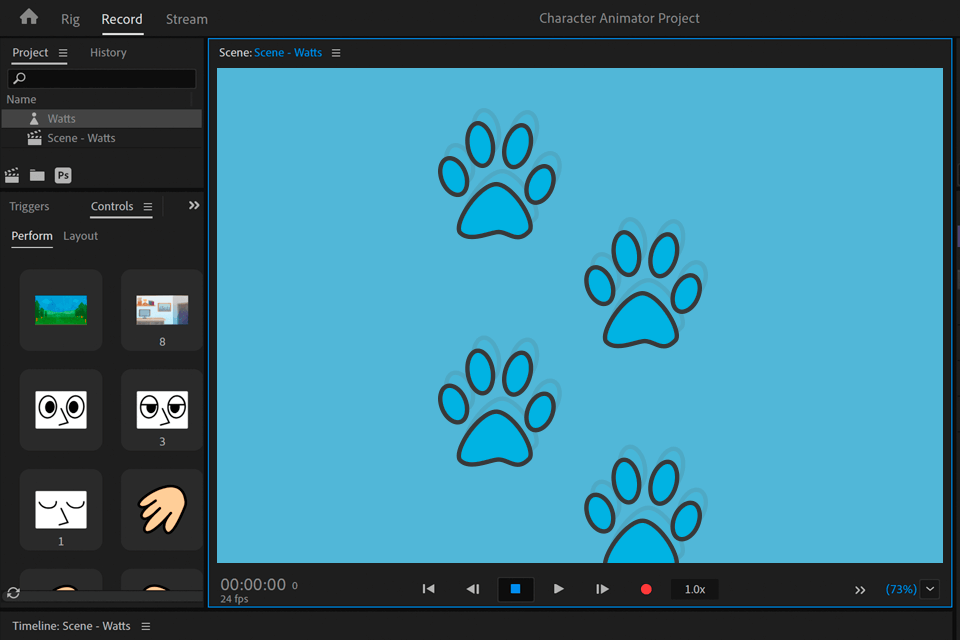Switch to the Triggers panel
This screenshot has height=640, width=960.
coord(29,206)
